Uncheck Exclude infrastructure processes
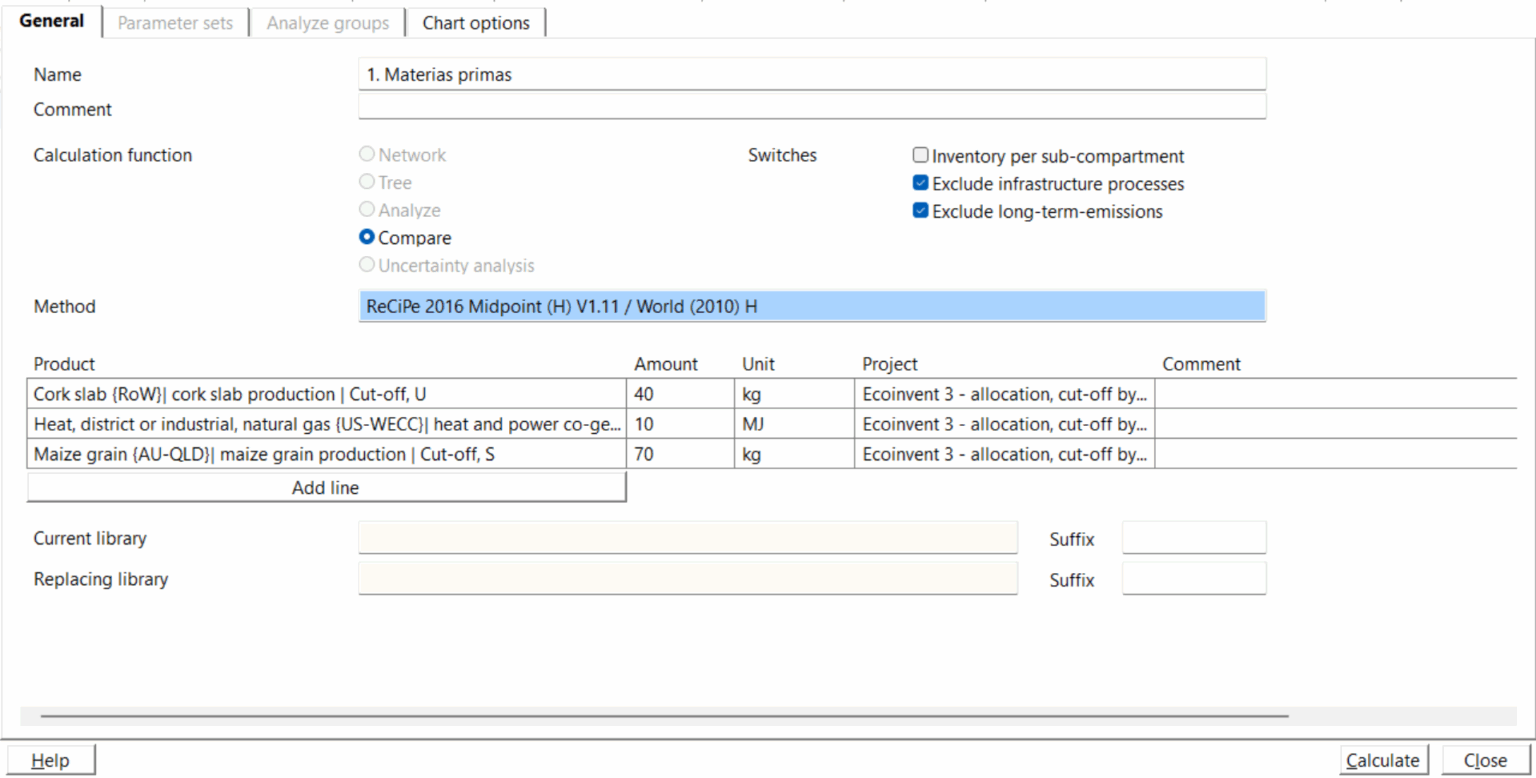 click(x=921, y=184)
